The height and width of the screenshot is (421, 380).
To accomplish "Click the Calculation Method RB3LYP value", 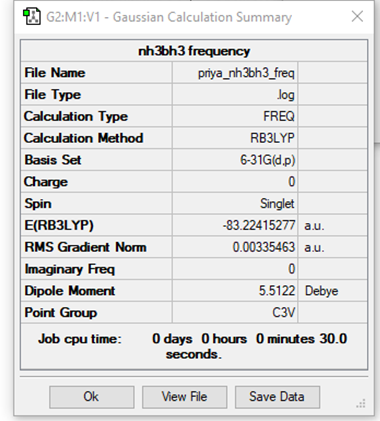I will [x=235, y=138].
